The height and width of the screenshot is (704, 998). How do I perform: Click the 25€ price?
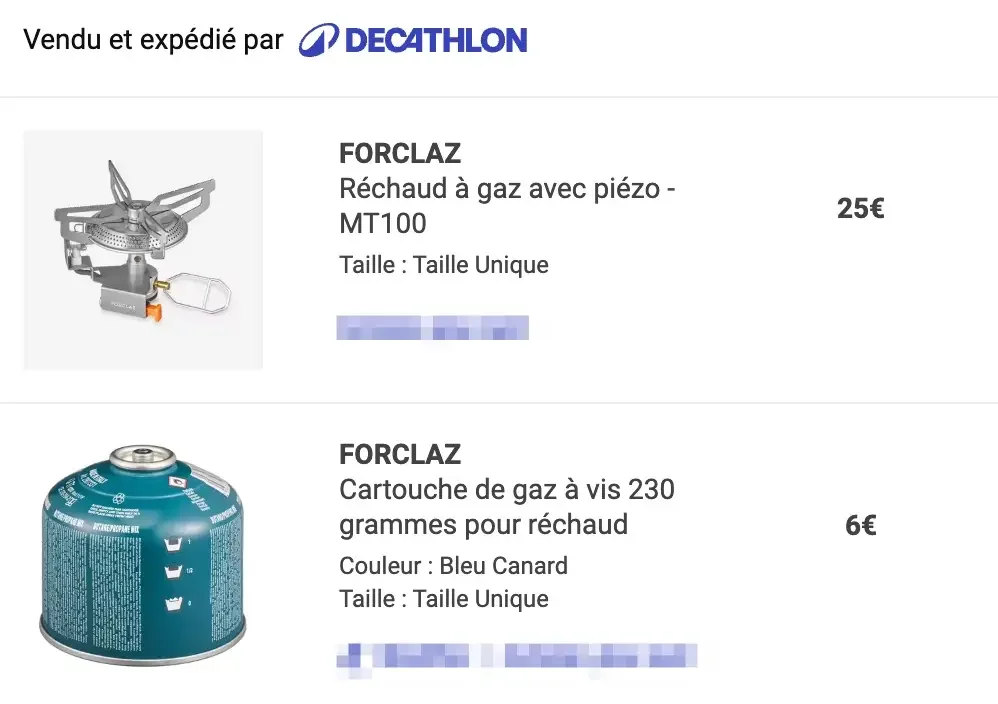(x=860, y=208)
